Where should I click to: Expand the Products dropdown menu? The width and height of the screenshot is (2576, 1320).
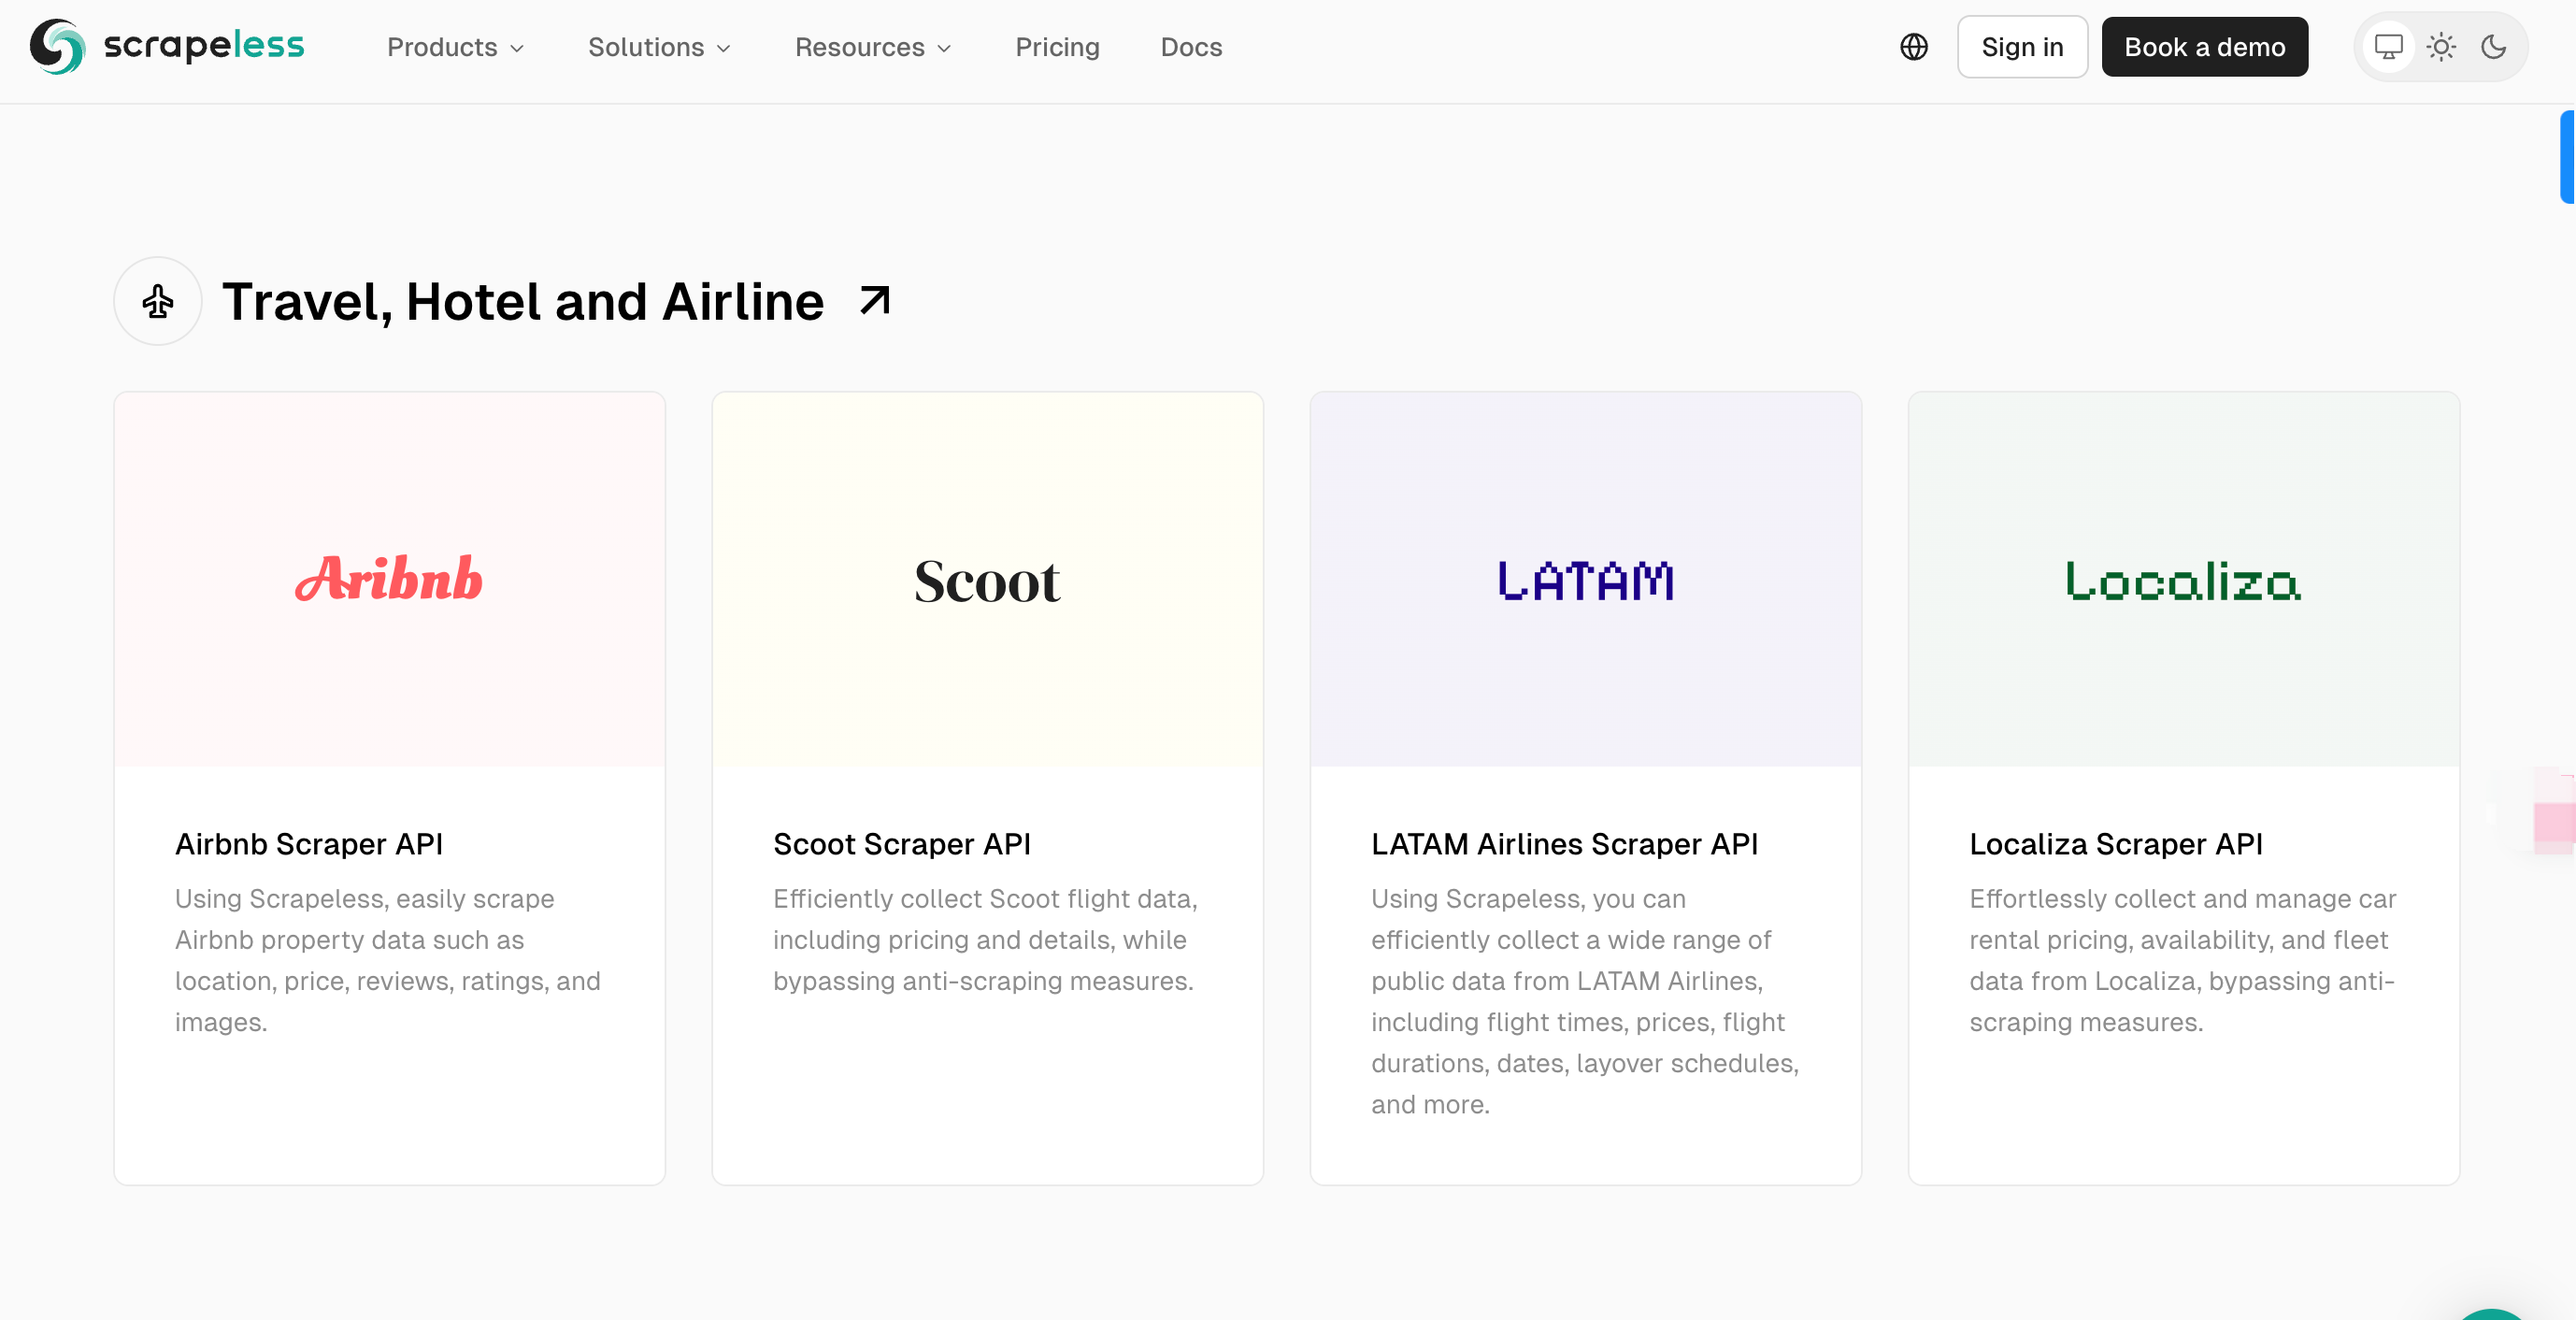[456, 47]
